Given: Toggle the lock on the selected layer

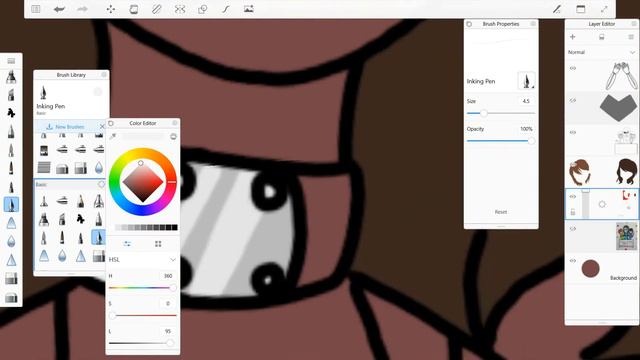Looking at the screenshot, I should click(573, 212).
